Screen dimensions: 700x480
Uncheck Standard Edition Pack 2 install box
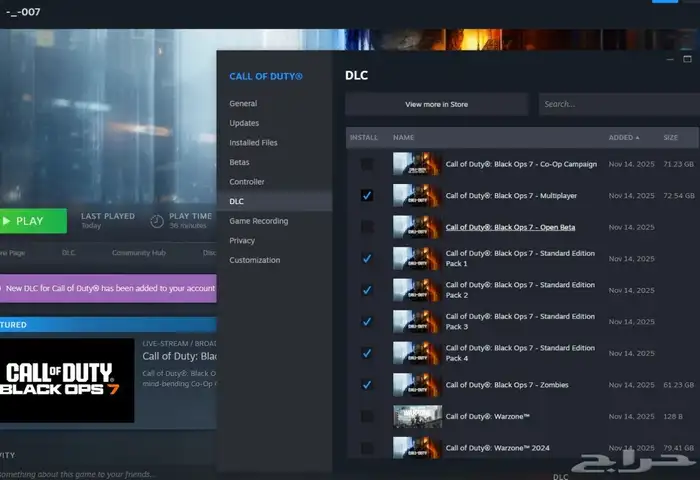tap(367, 290)
